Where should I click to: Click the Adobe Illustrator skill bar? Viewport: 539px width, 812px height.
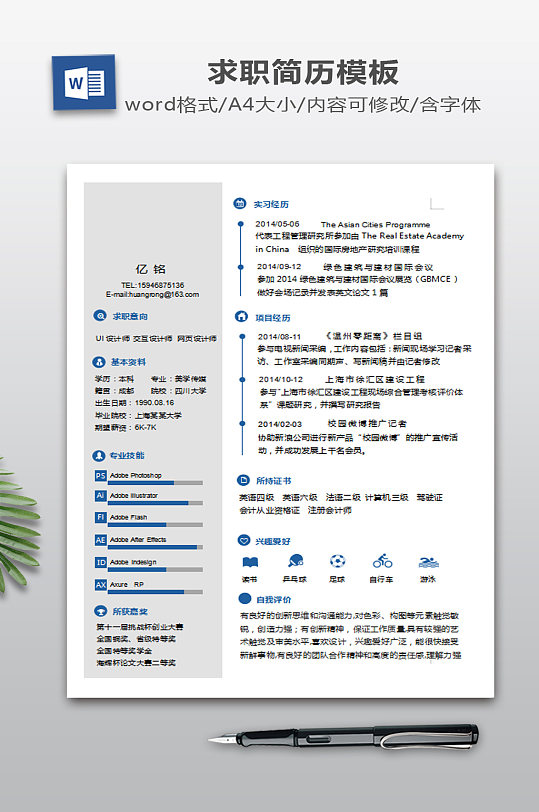pyautogui.click(x=155, y=503)
